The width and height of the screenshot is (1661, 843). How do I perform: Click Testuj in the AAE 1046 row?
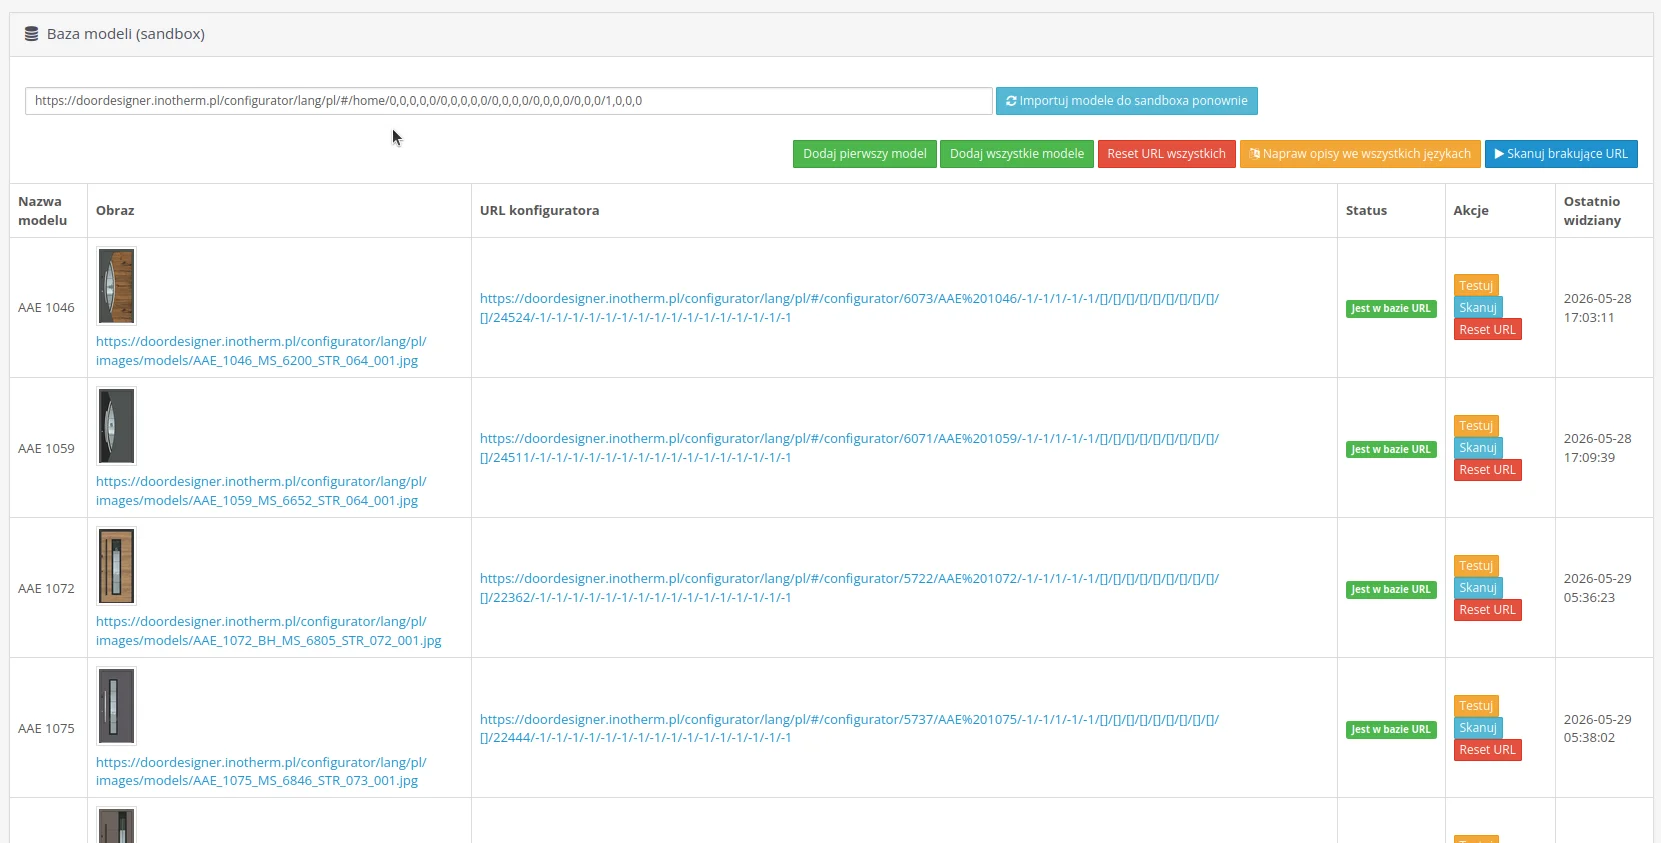(1476, 286)
